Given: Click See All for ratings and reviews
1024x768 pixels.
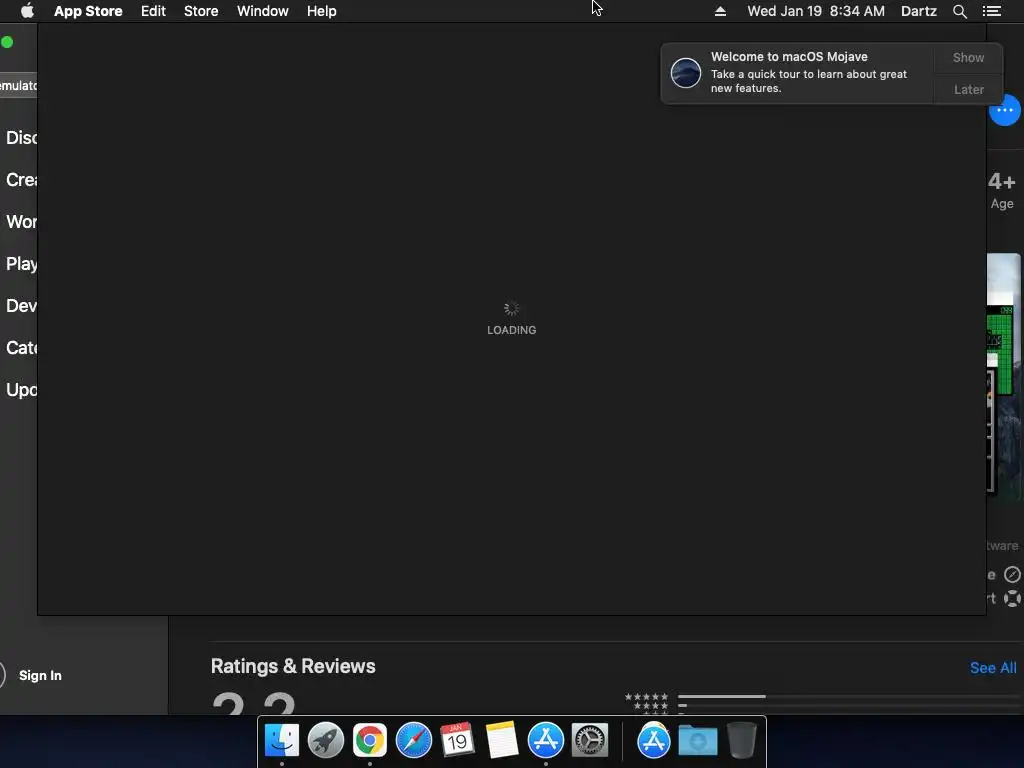Looking at the screenshot, I should tap(993, 667).
